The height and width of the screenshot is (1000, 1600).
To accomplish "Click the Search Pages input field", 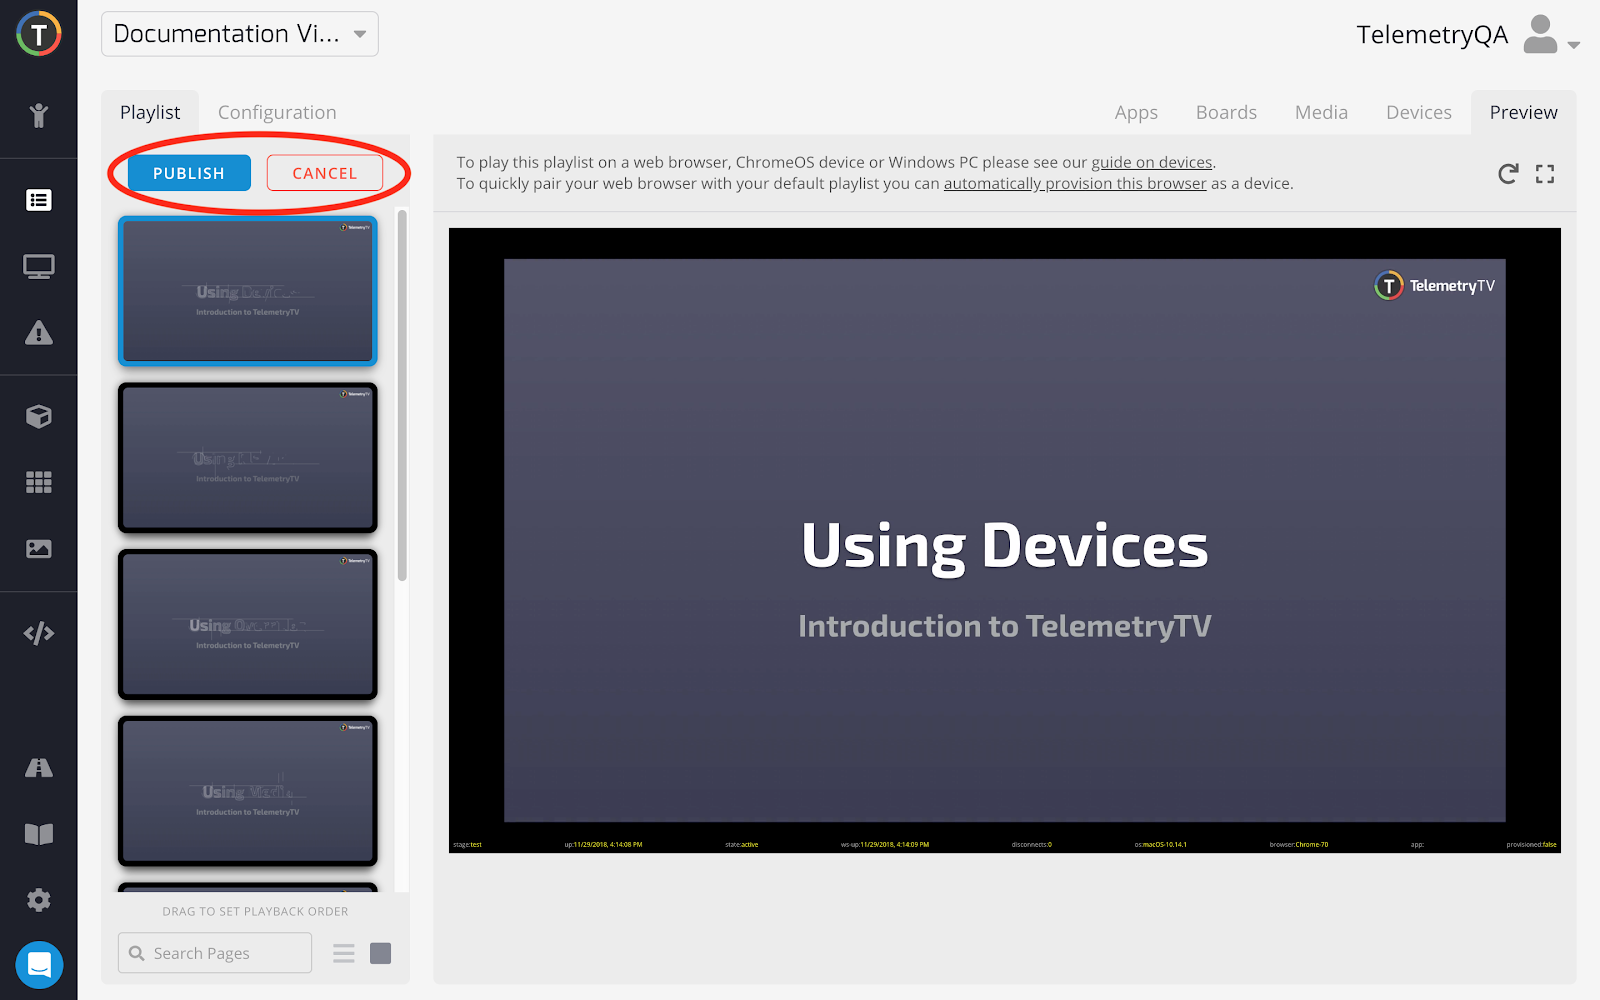I will point(215,953).
